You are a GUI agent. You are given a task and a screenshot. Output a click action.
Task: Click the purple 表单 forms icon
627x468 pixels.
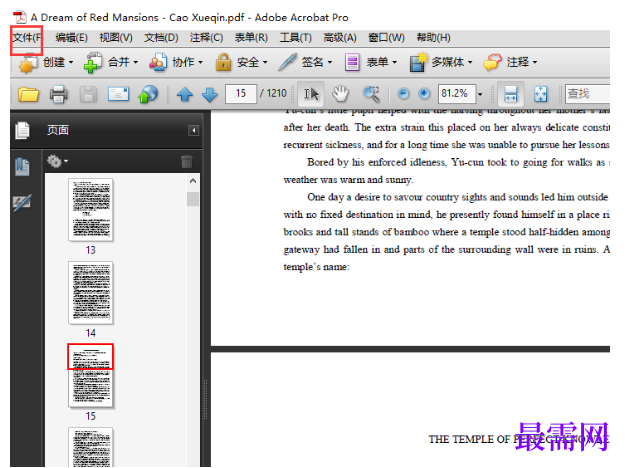352,63
